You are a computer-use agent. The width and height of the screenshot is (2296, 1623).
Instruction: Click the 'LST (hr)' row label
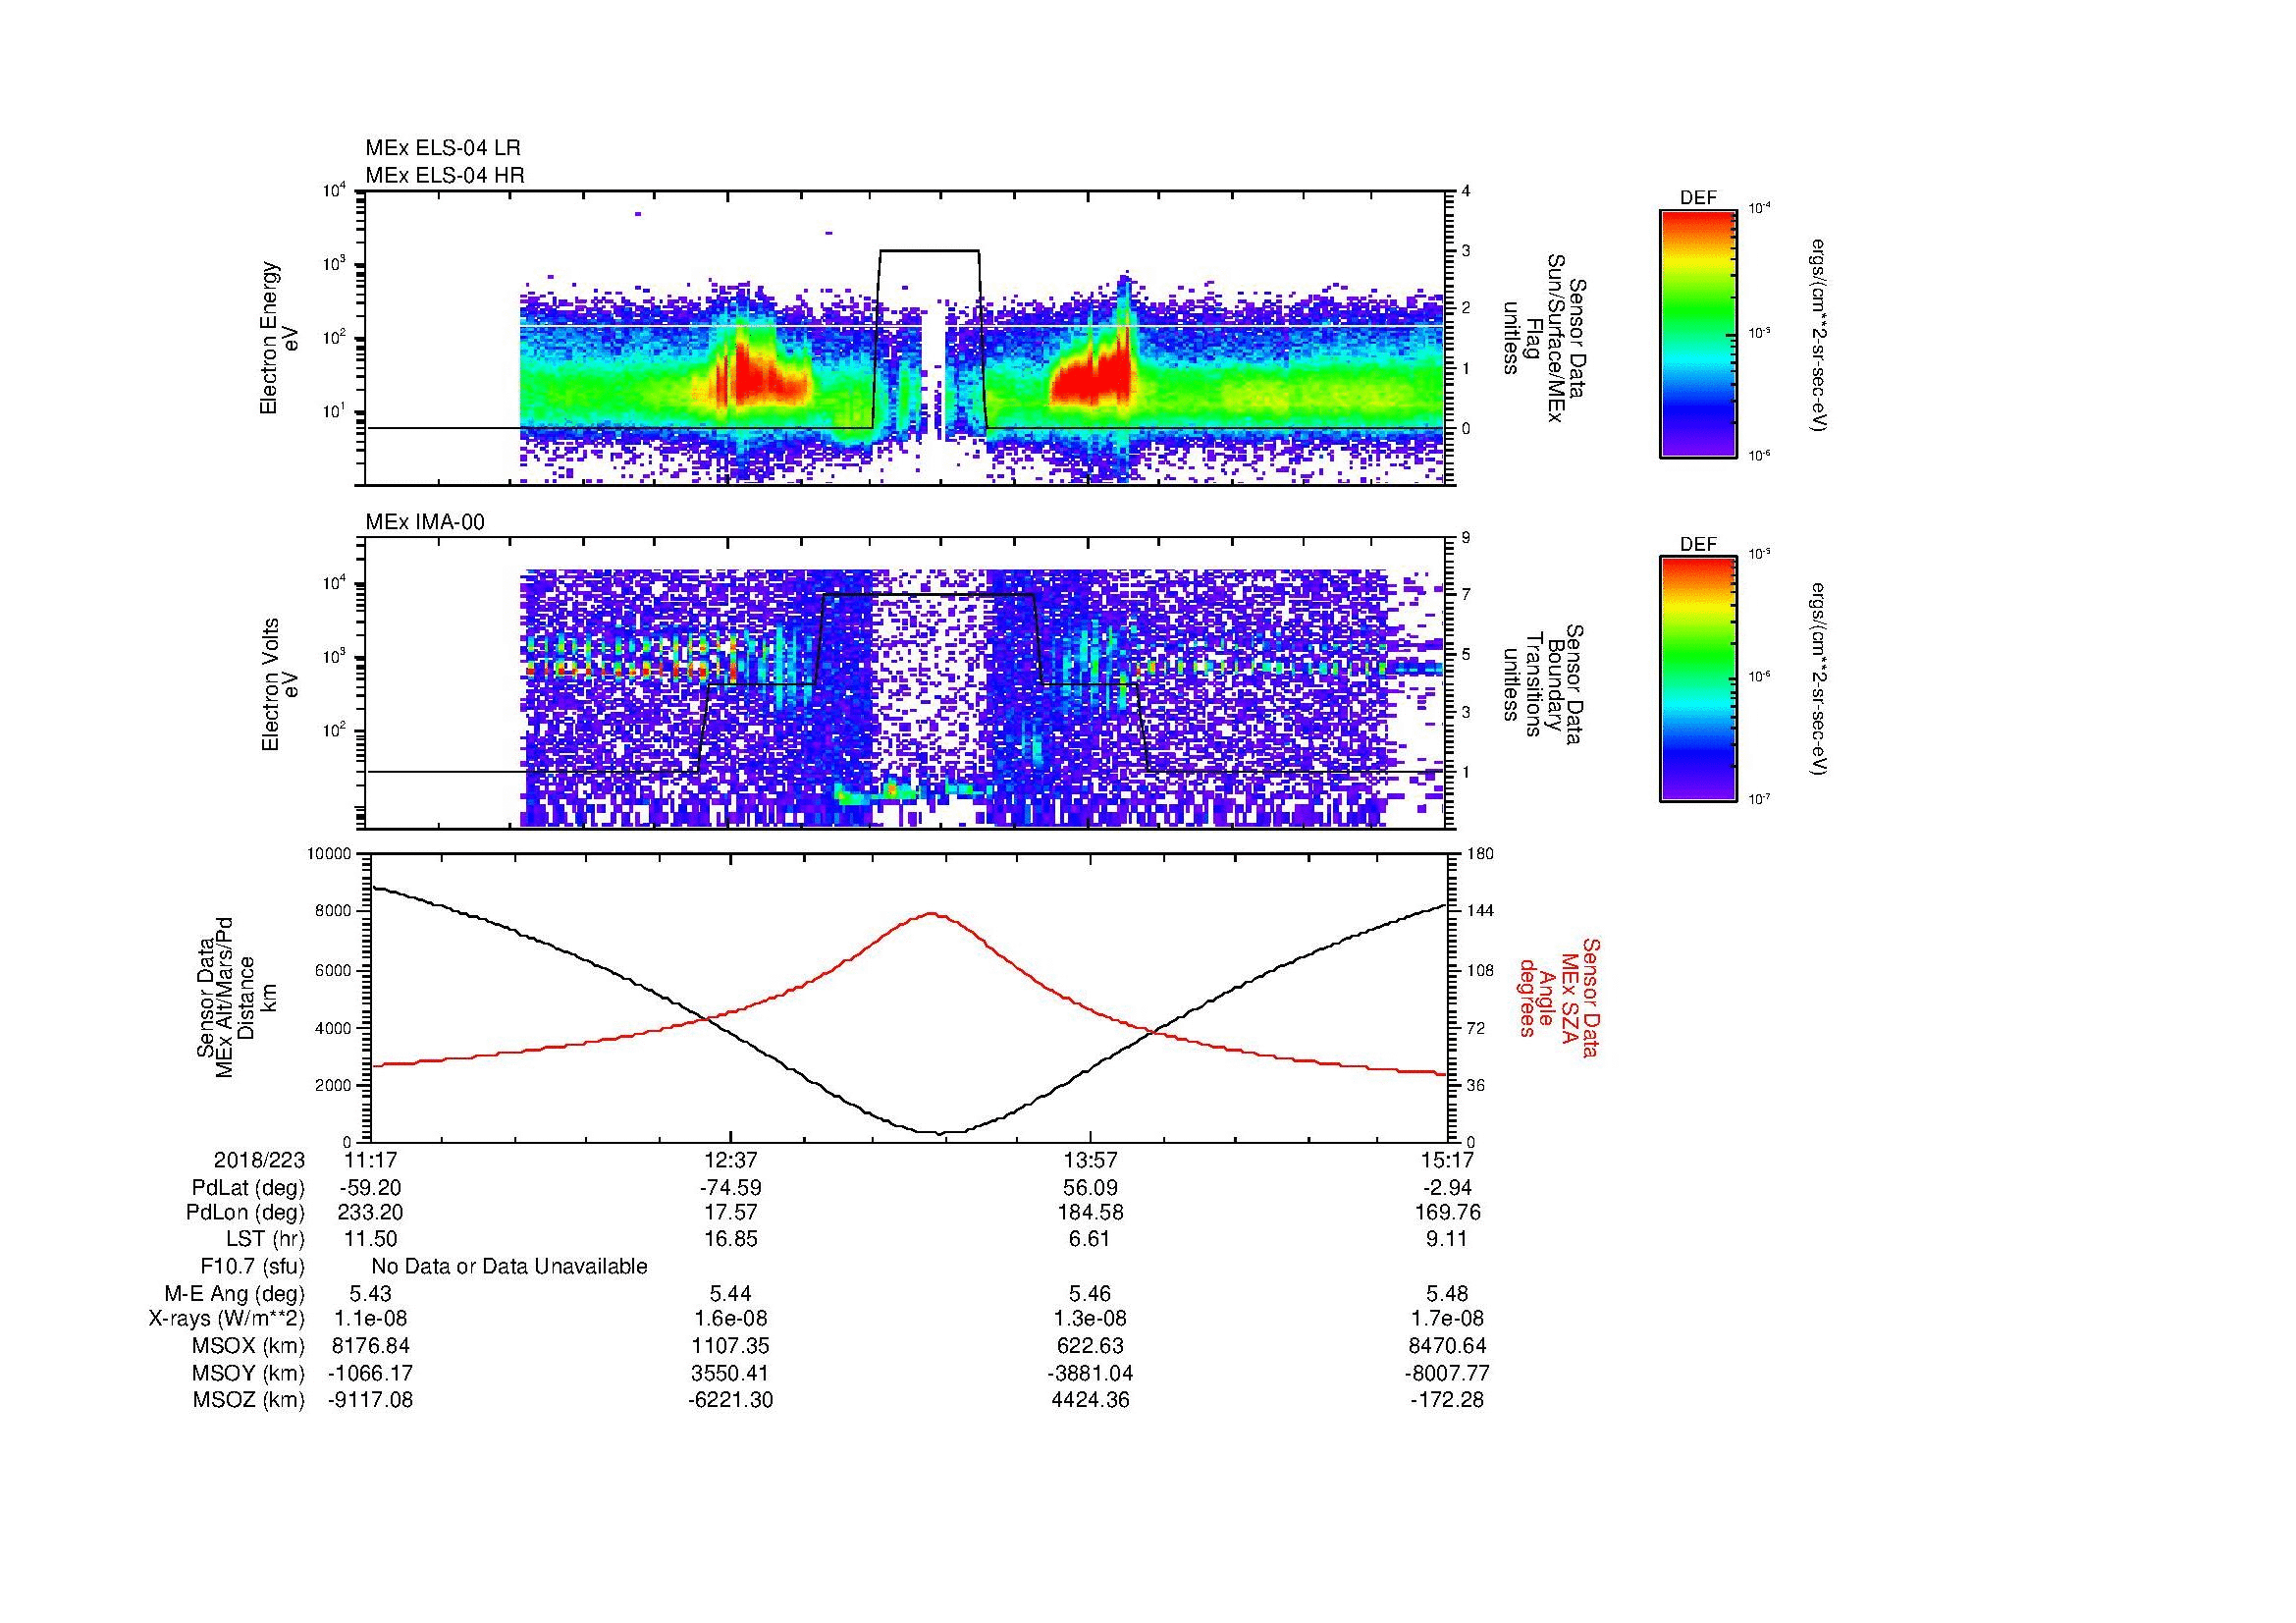tap(265, 1239)
